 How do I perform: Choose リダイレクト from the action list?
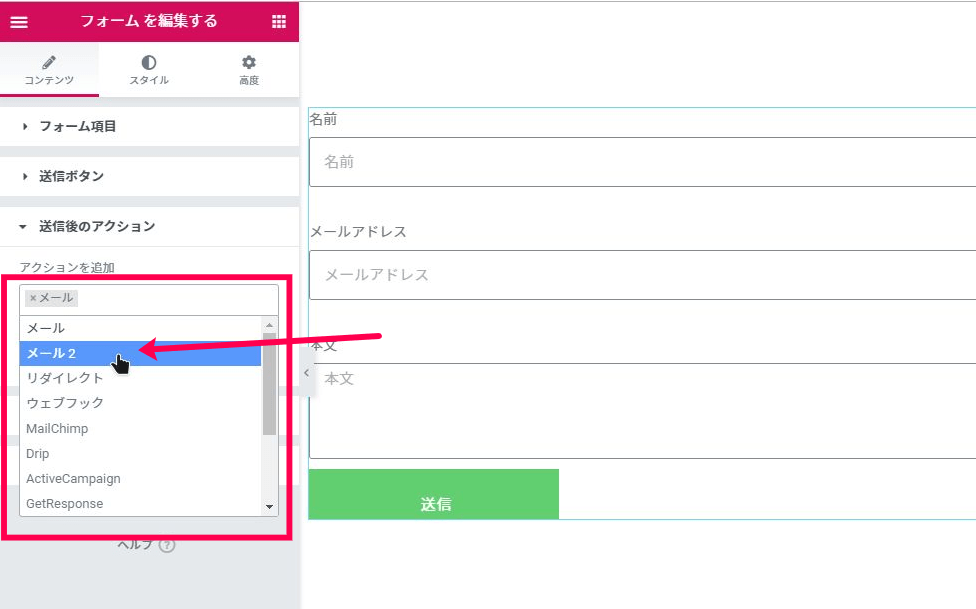point(140,378)
